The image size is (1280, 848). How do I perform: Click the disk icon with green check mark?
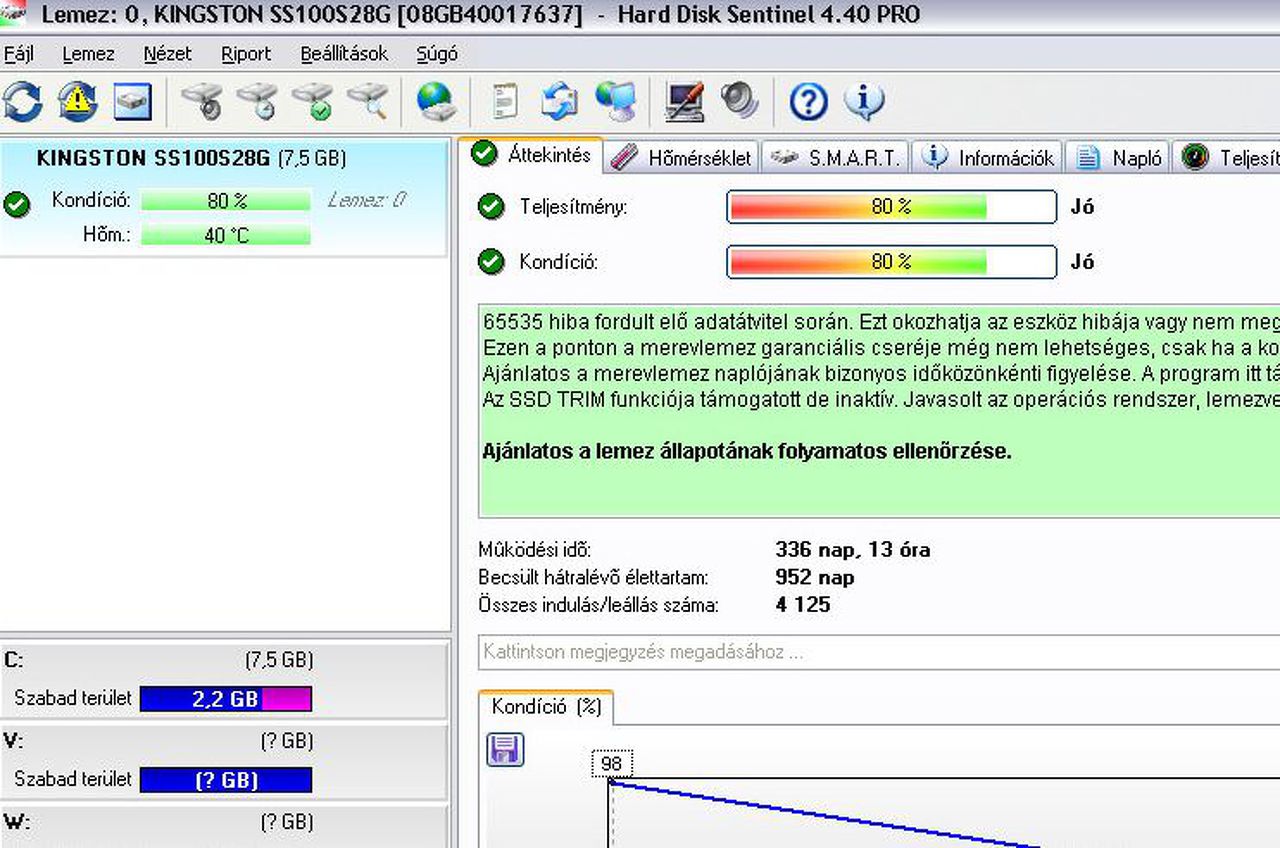pyautogui.click(x=312, y=102)
